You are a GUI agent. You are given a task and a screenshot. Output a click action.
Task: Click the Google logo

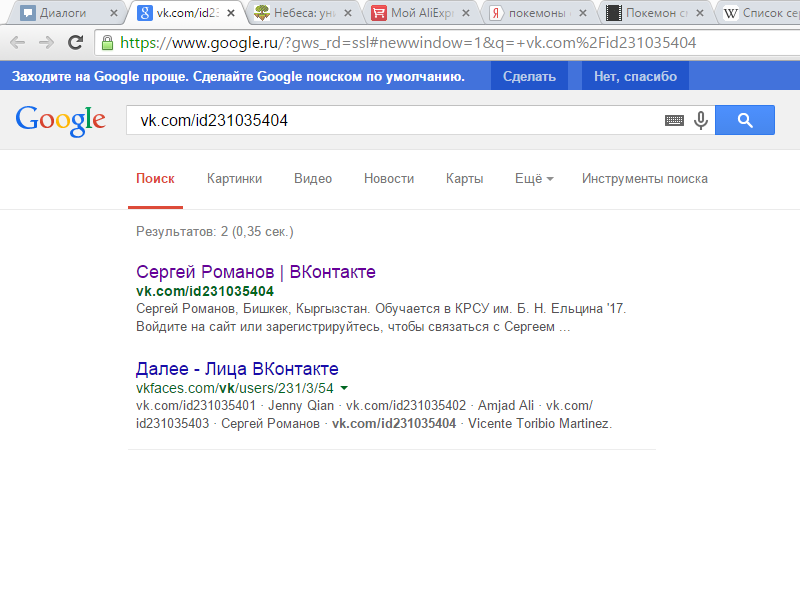tap(61, 121)
